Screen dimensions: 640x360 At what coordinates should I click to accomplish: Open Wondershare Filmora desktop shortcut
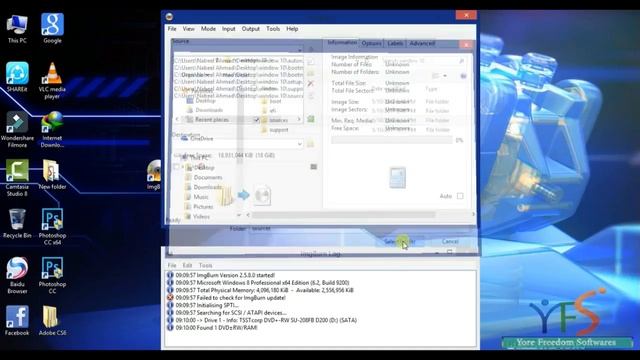click(x=17, y=129)
